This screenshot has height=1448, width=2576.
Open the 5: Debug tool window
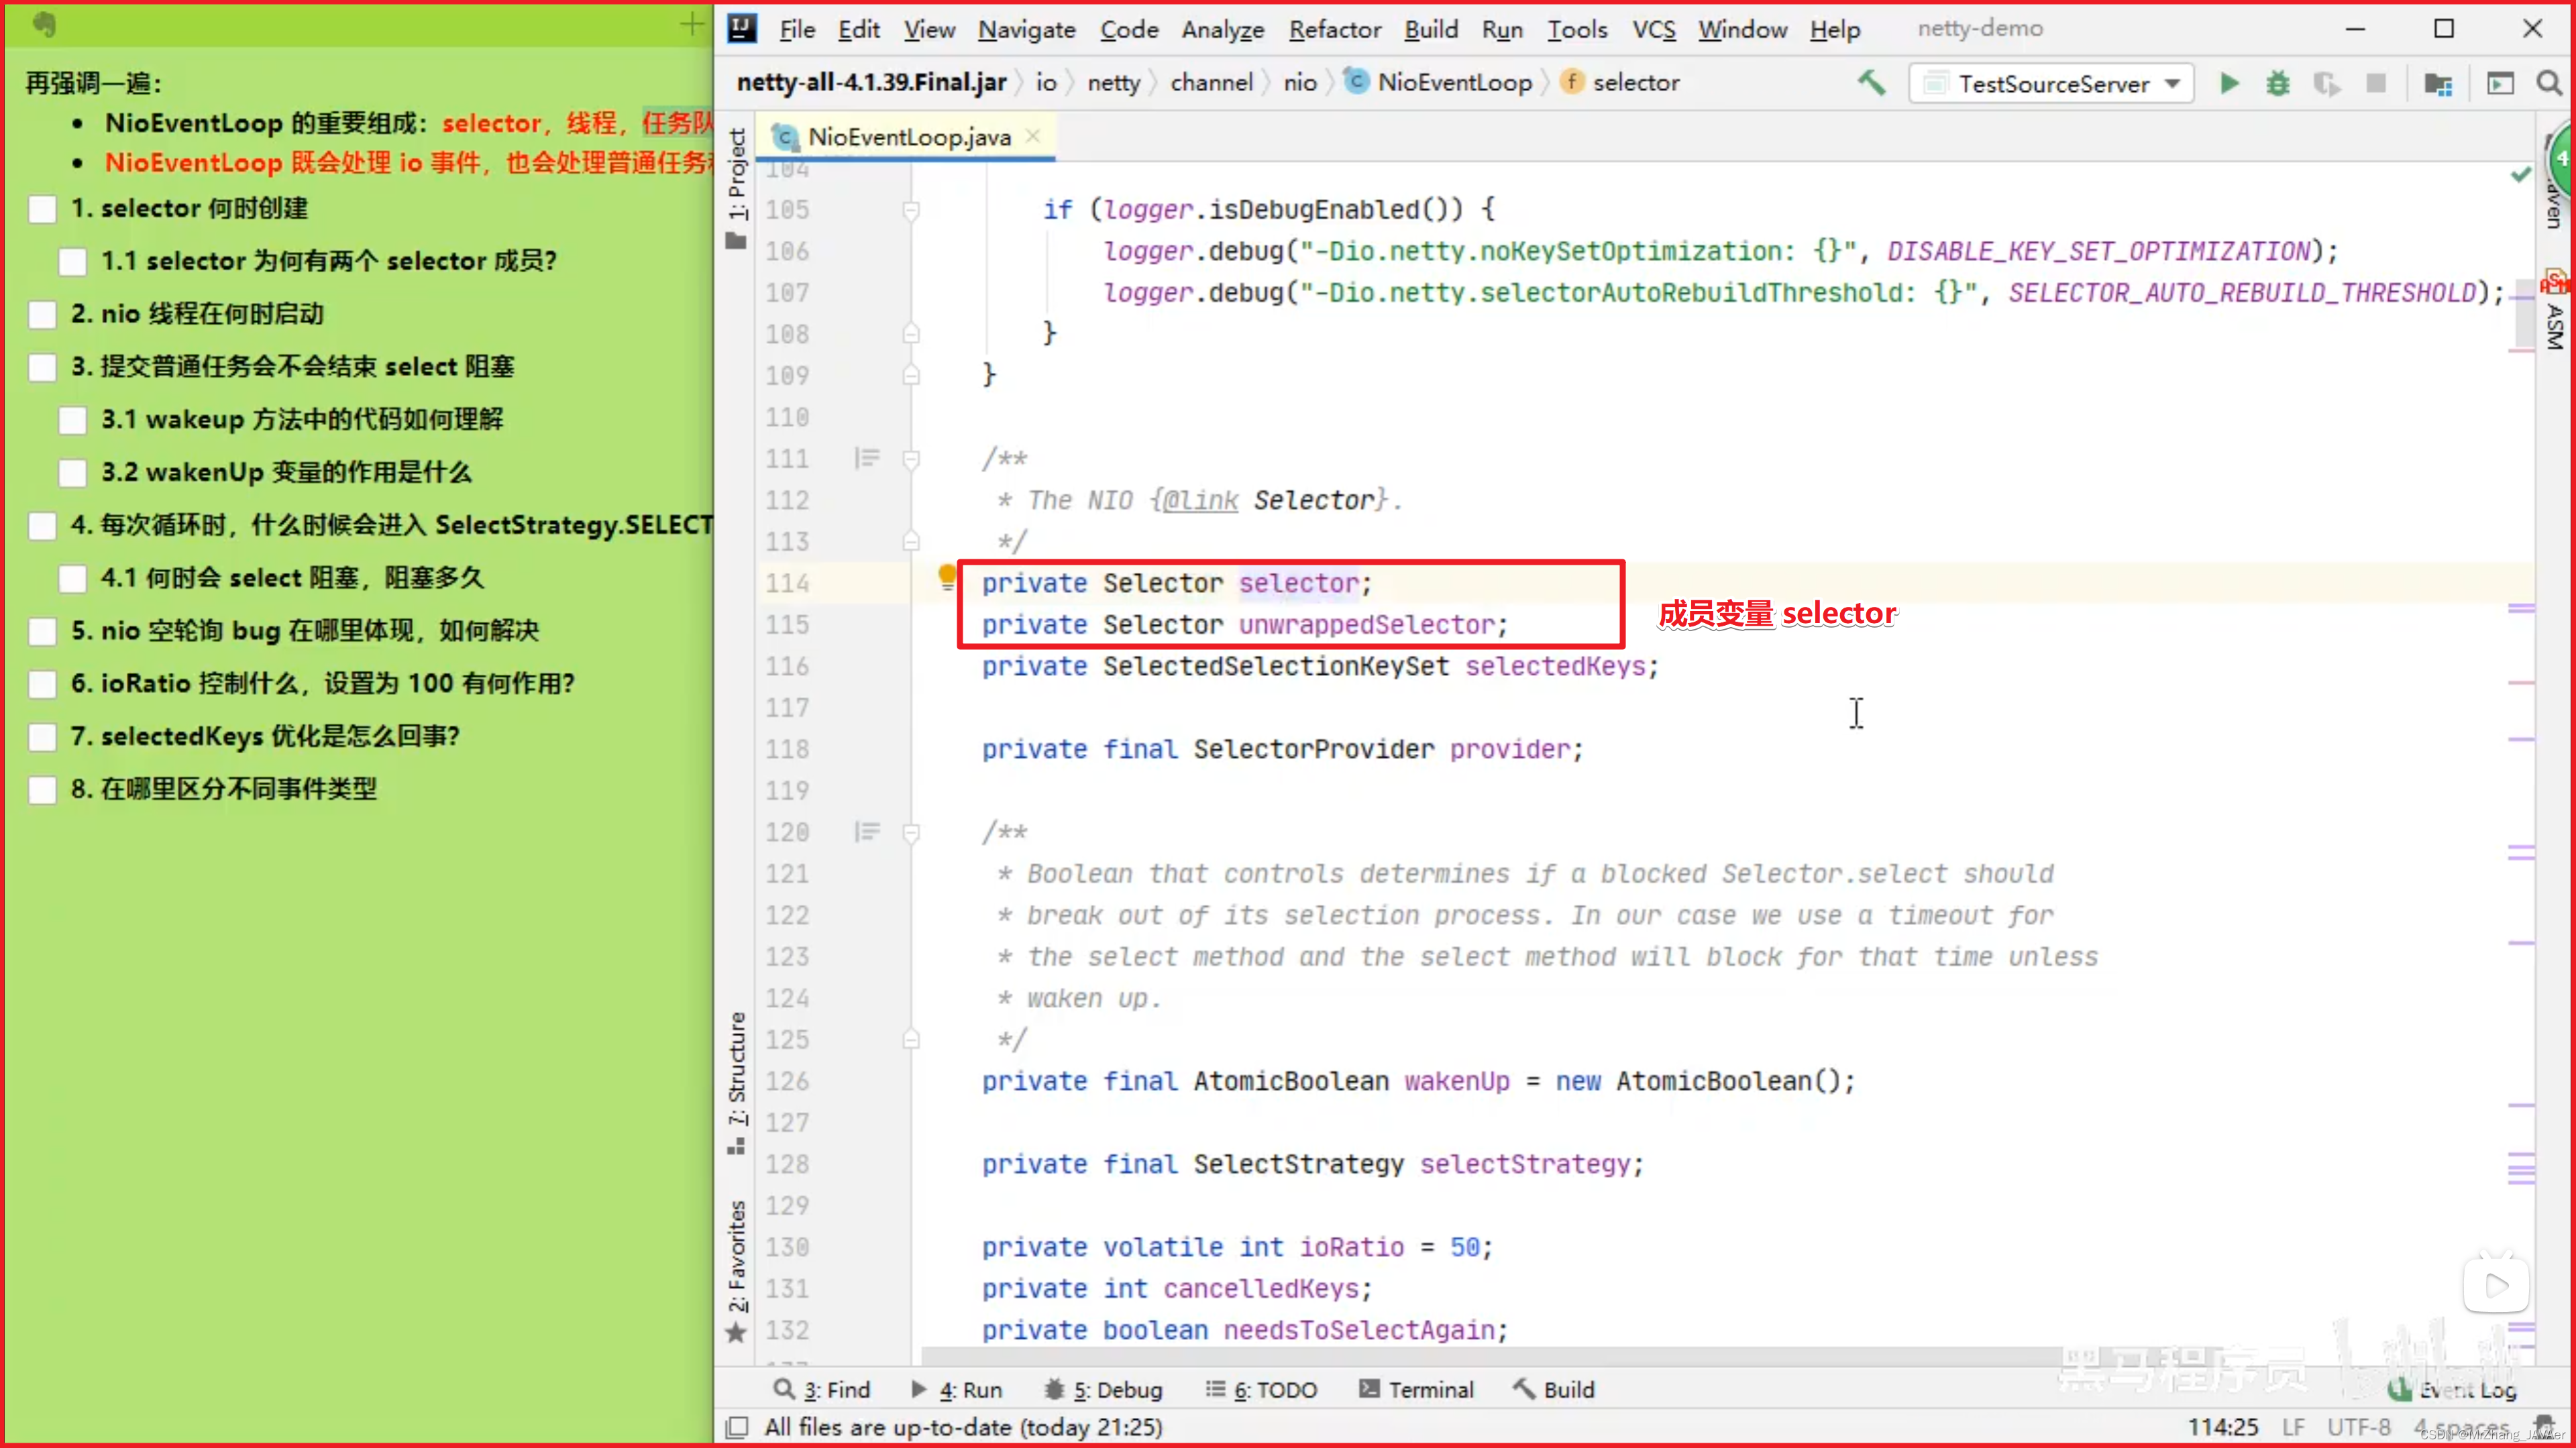[x=1103, y=1389]
